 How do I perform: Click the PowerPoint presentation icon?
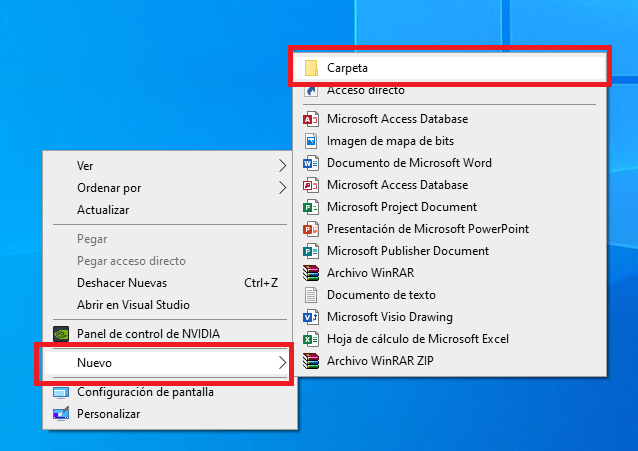pos(310,229)
